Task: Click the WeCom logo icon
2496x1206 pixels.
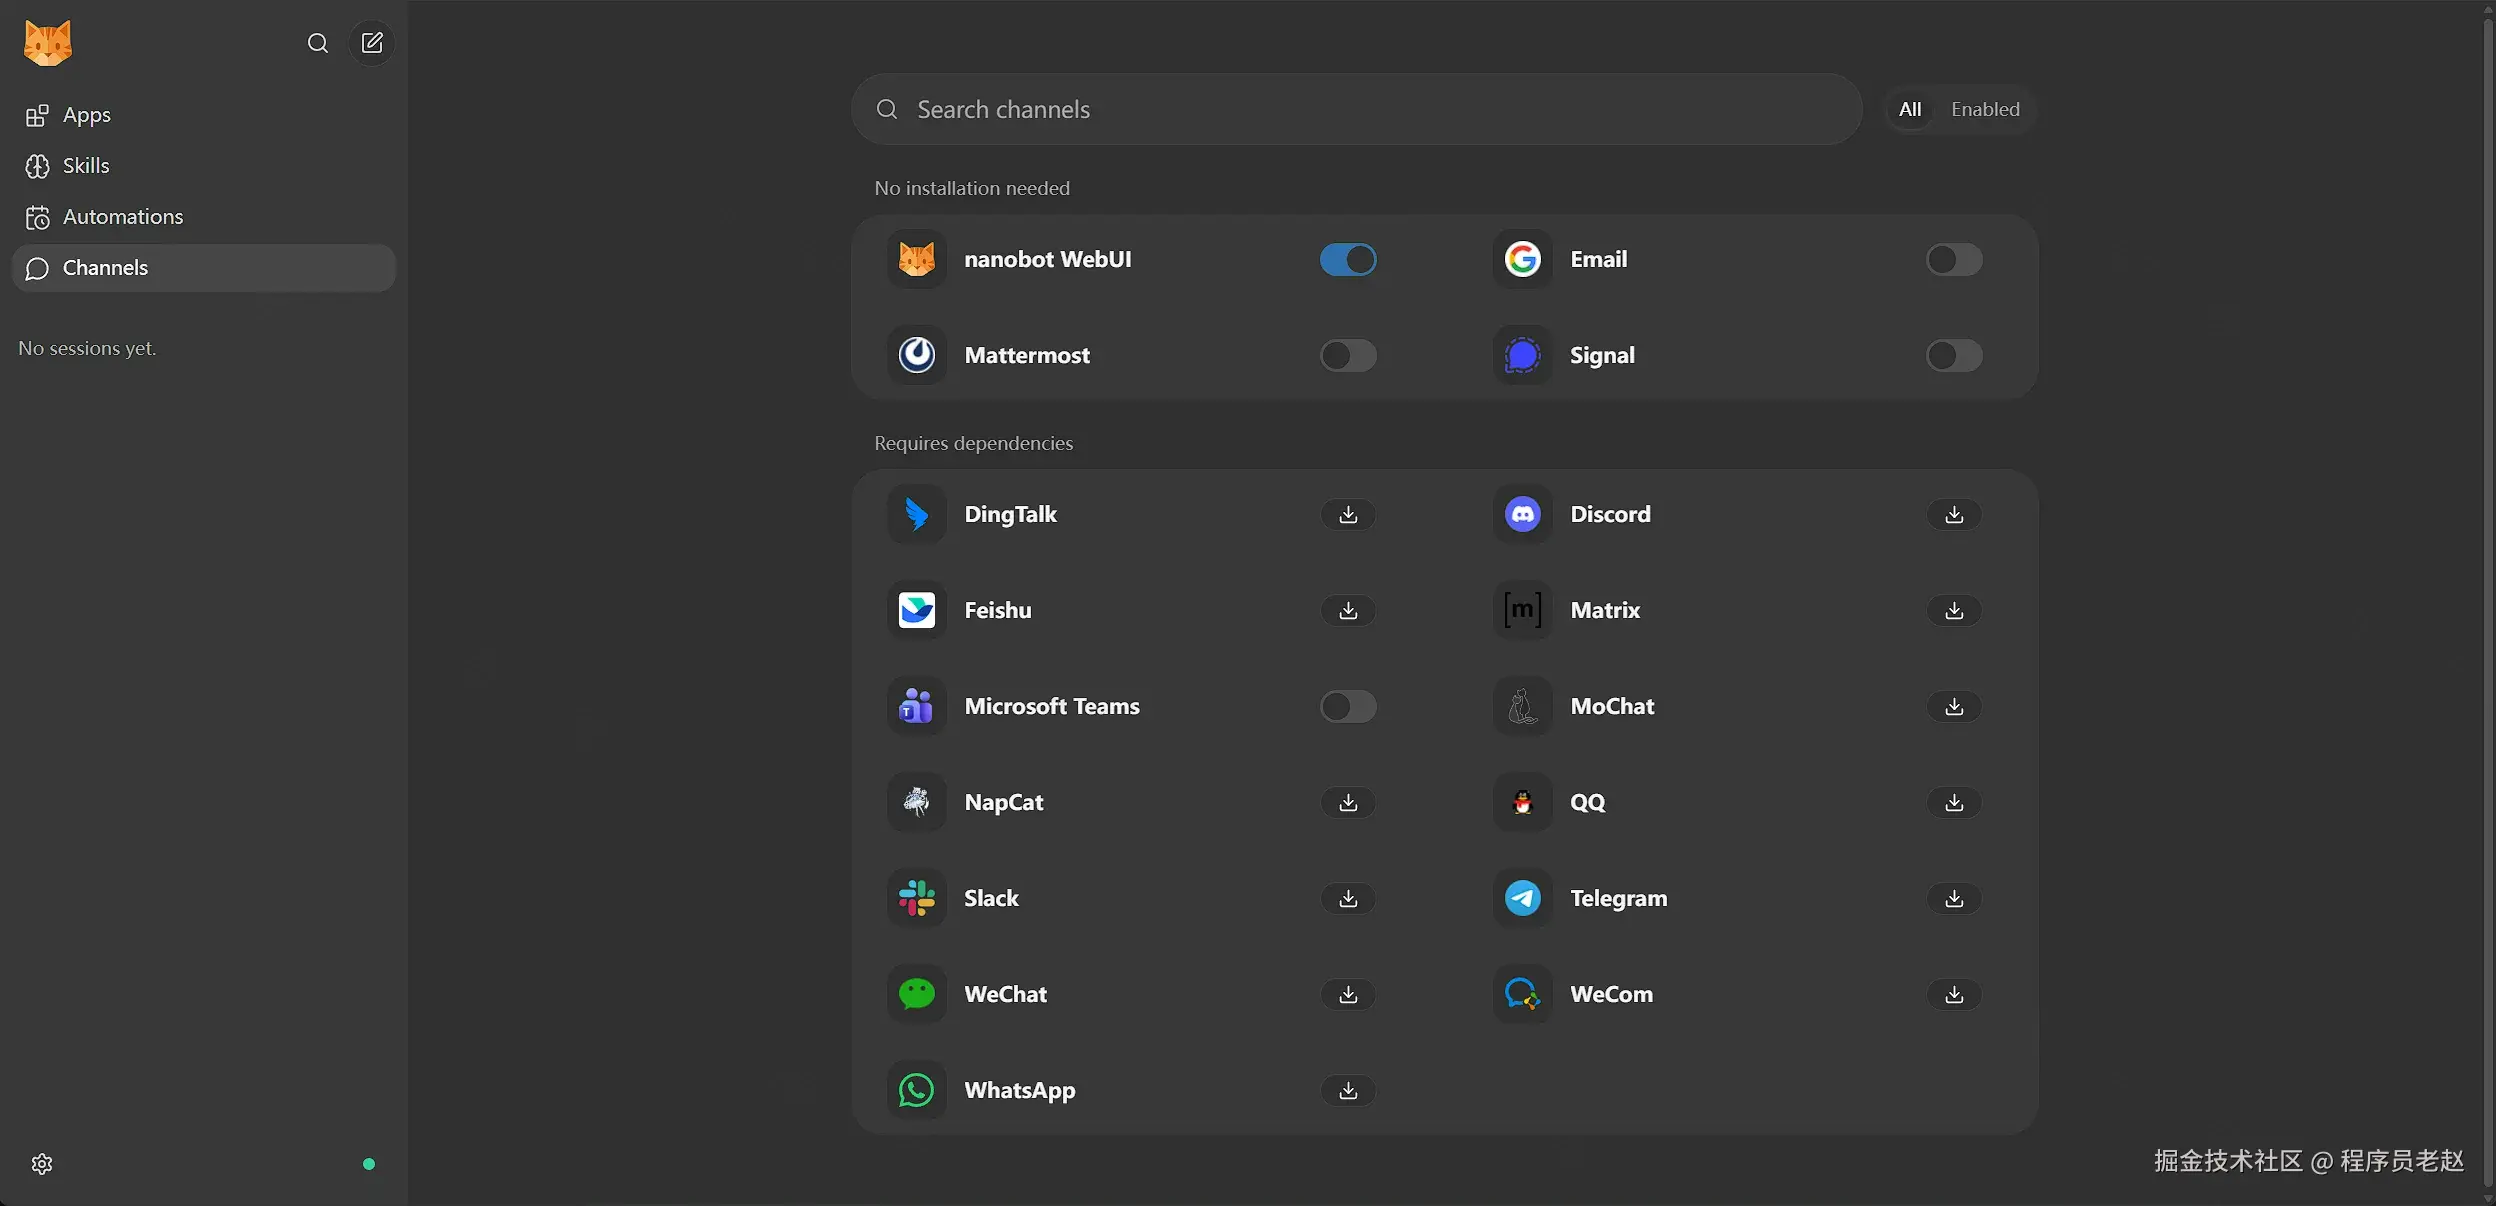Action: pyautogui.click(x=1523, y=994)
